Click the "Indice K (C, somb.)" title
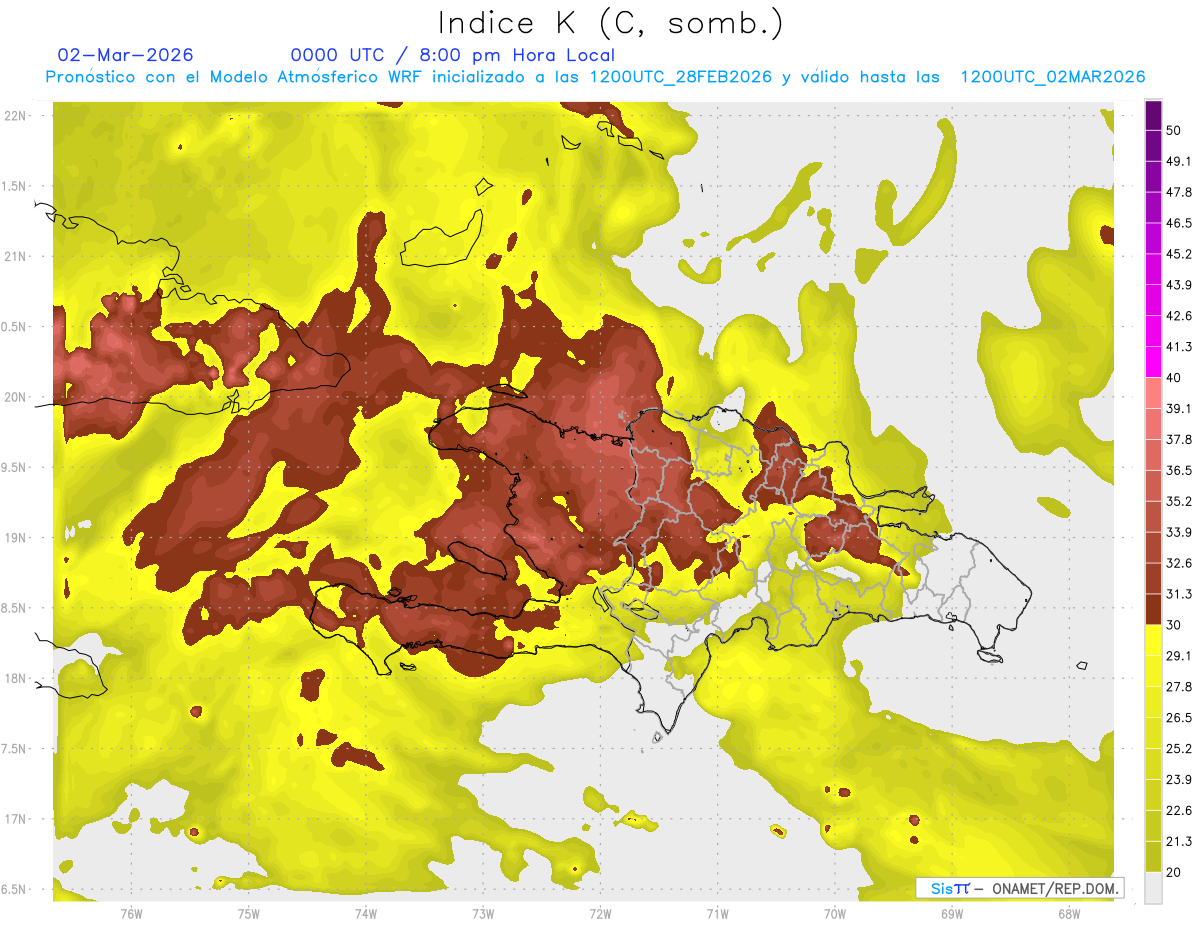 pos(611,24)
